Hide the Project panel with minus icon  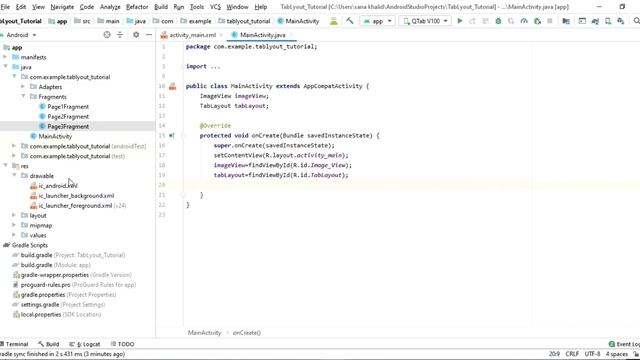pos(149,35)
